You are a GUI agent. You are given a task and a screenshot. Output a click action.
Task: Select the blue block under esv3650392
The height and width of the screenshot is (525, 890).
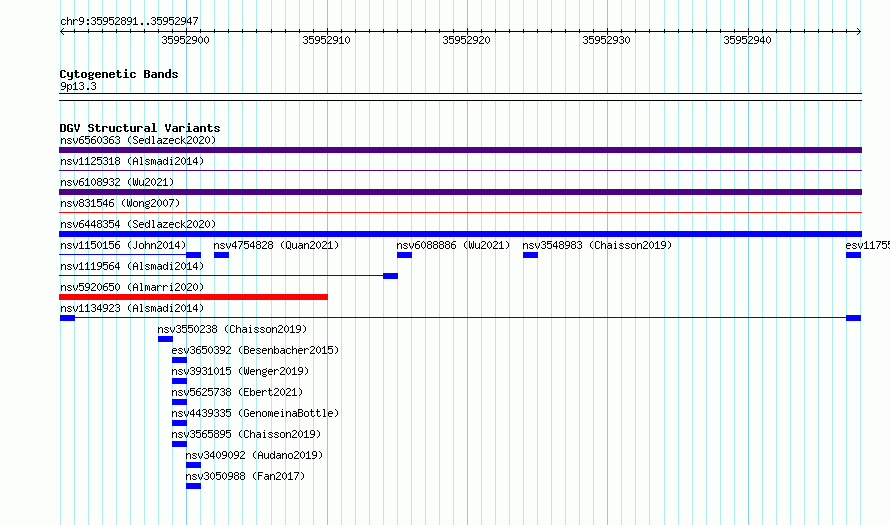(x=179, y=360)
